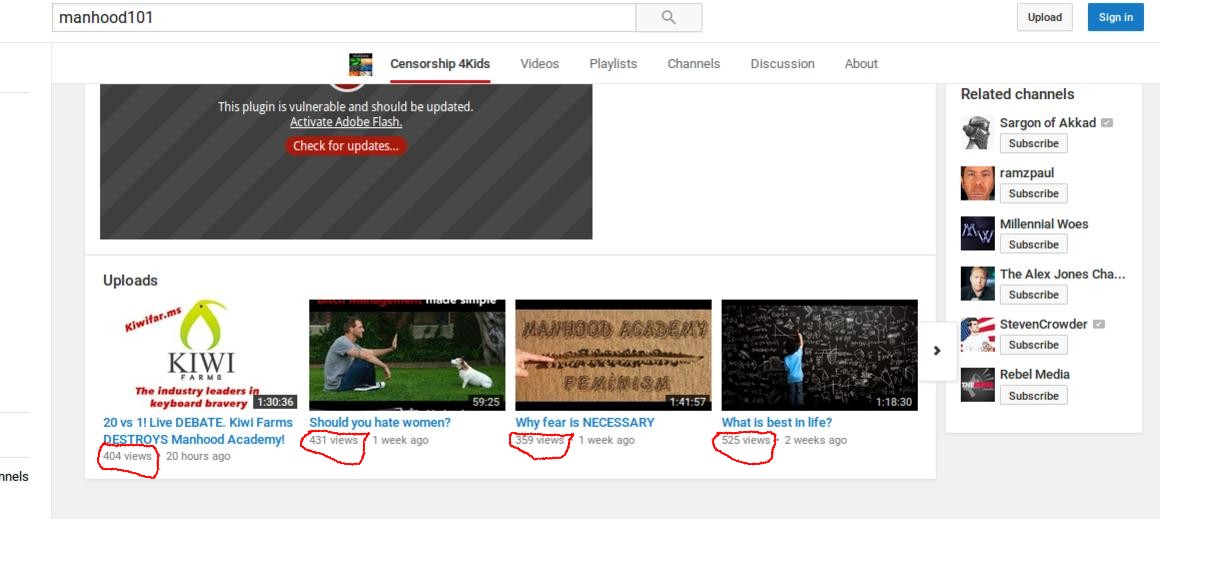The height and width of the screenshot is (576, 1216).
Task: Open Should you hate women thumbnail
Action: click(407, 355)
